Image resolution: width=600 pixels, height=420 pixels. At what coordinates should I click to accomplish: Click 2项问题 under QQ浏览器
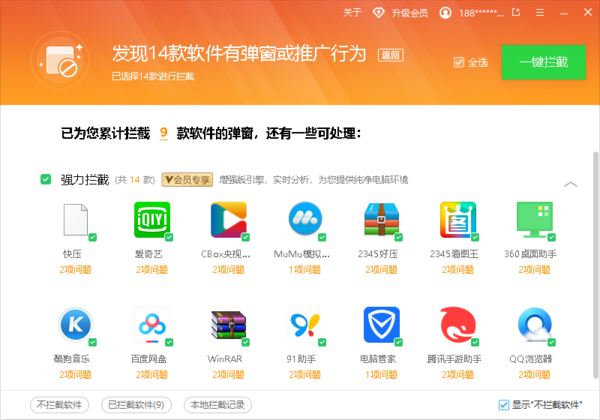(535, 374)
